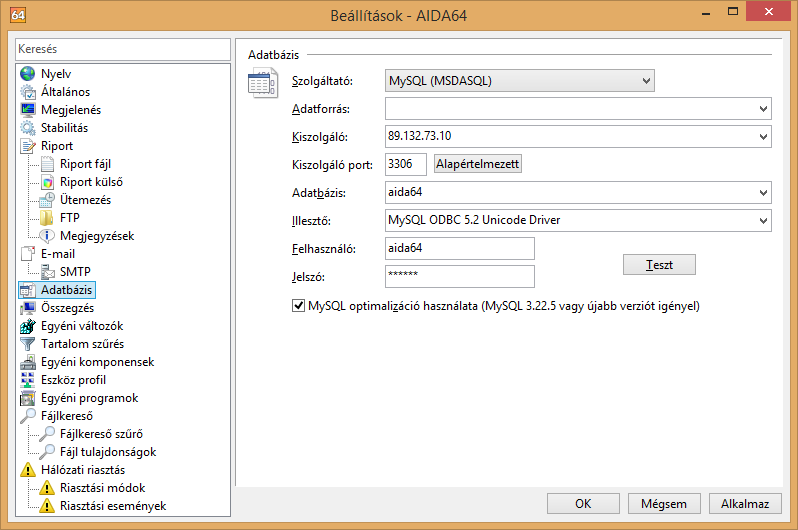The width and height of the screenshot is (798, 530).
Task: Expand the Kiszolgáló server dropdown arrow
Action: tap(763, 136)
